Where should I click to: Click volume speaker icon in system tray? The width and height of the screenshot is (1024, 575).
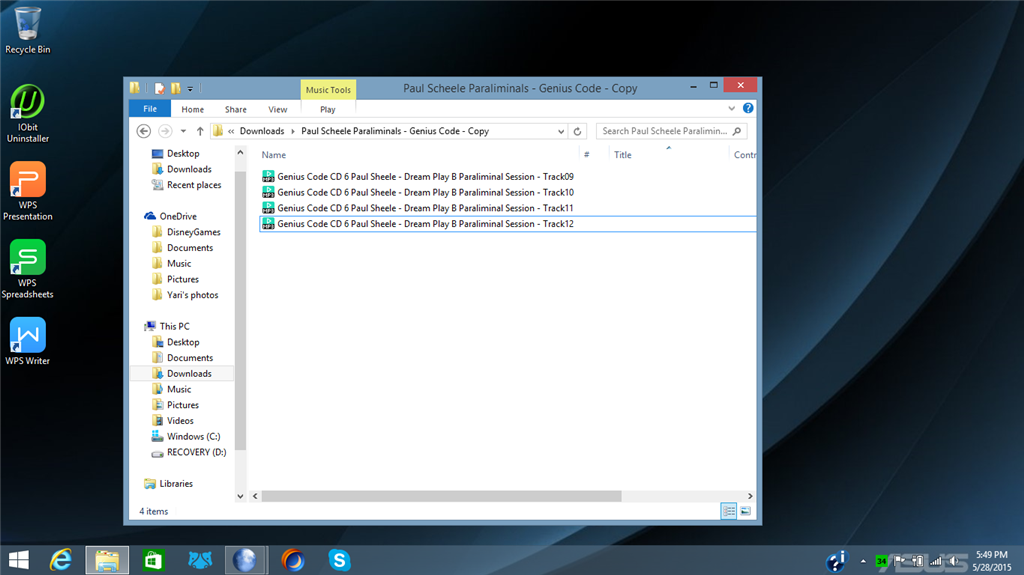[x=954, y=561]
